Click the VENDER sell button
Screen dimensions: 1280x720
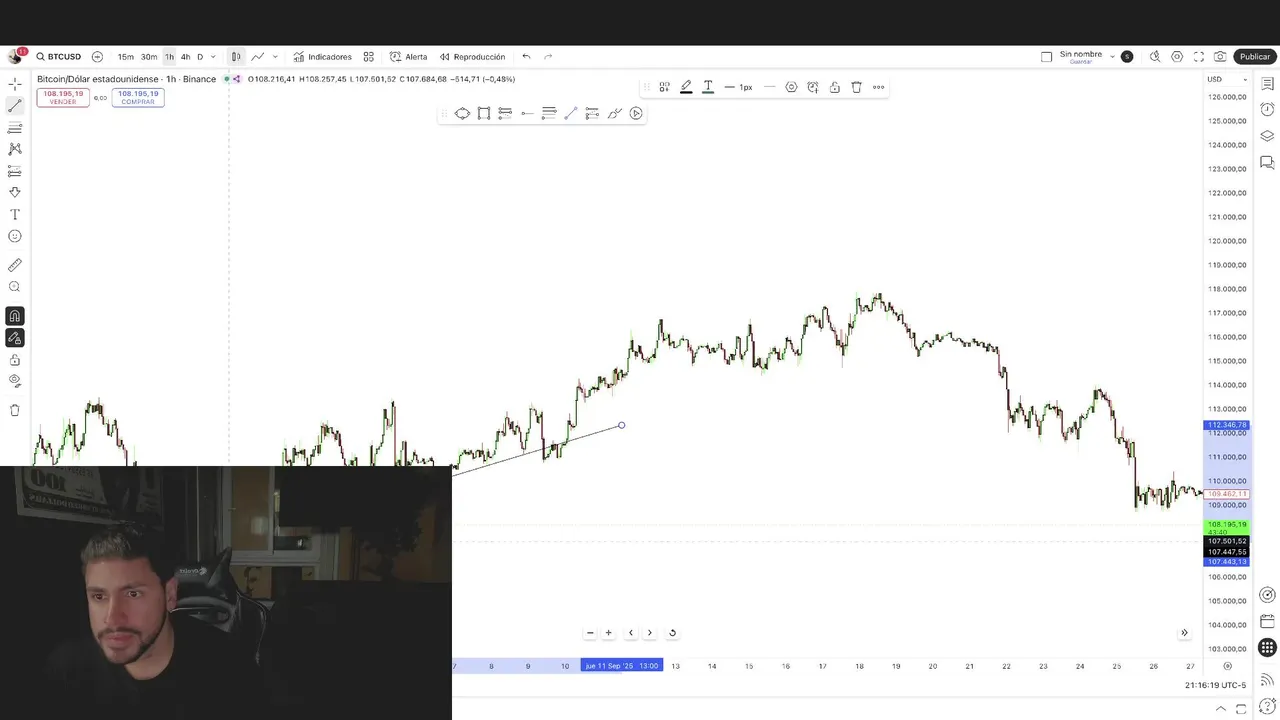[63, 97]
